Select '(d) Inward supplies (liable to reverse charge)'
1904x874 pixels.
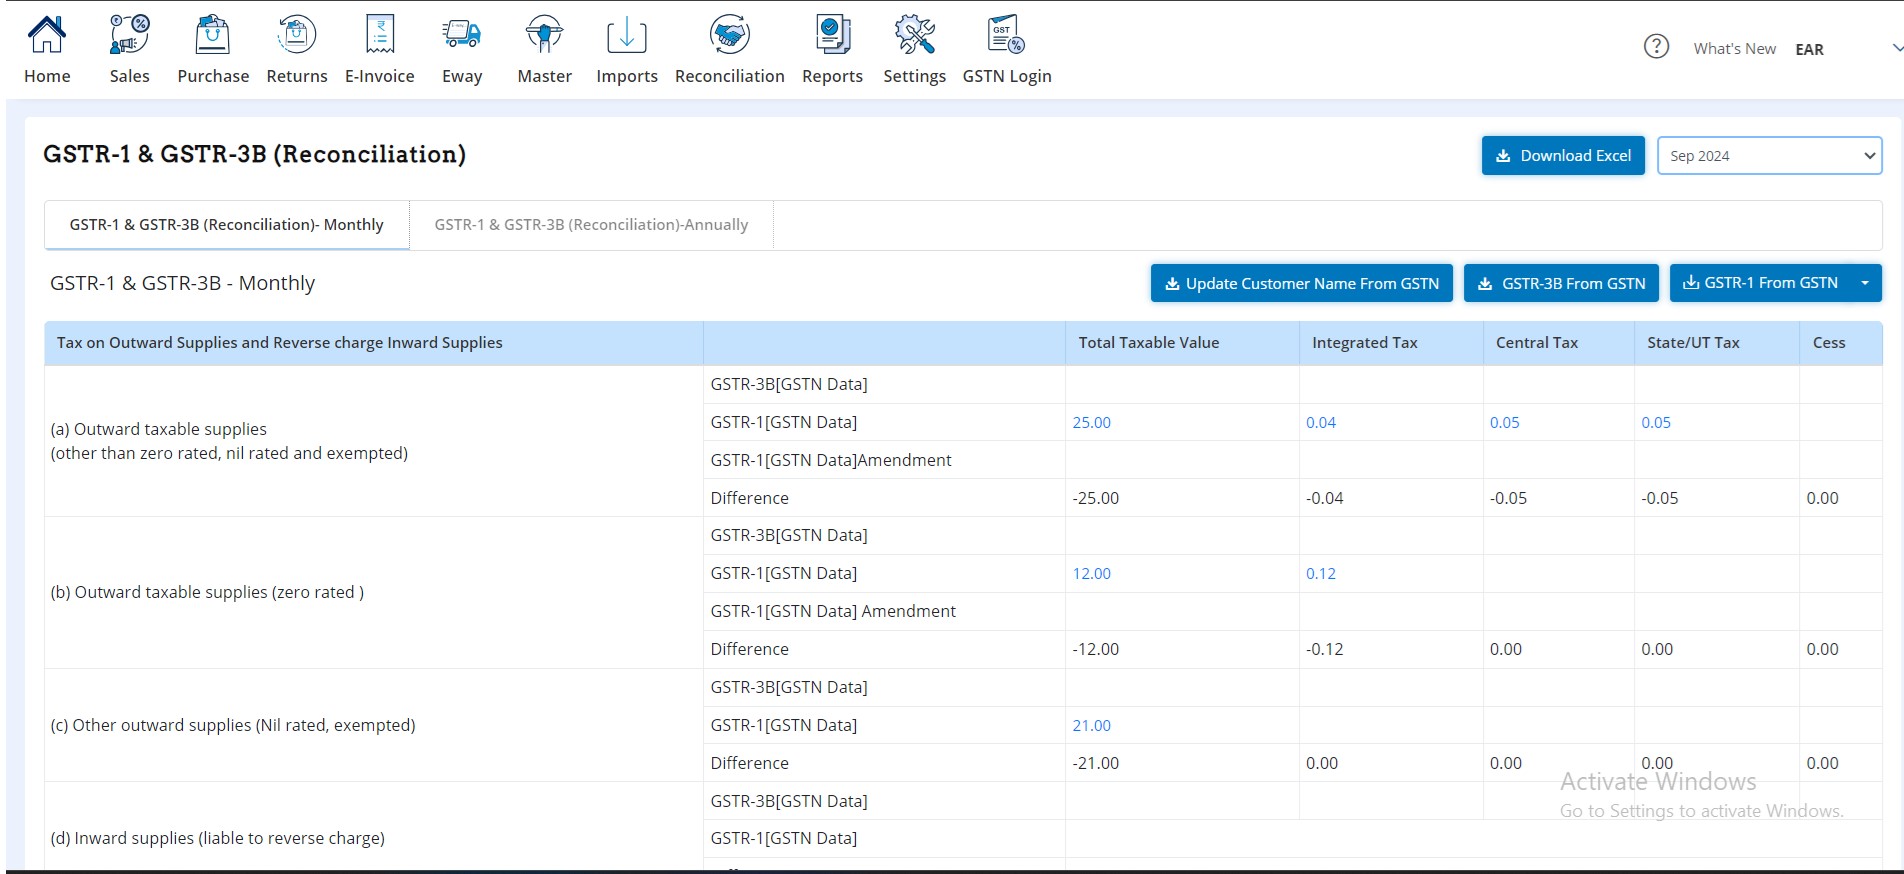pyautogui.click(x=217, y=838)
